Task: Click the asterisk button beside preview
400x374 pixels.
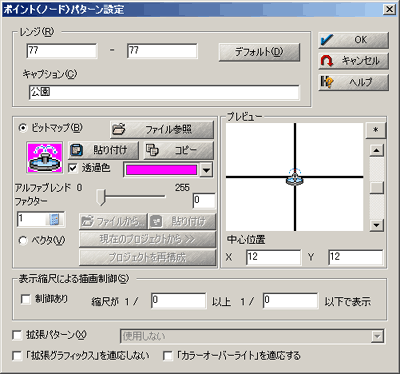Action: (376, 130)
